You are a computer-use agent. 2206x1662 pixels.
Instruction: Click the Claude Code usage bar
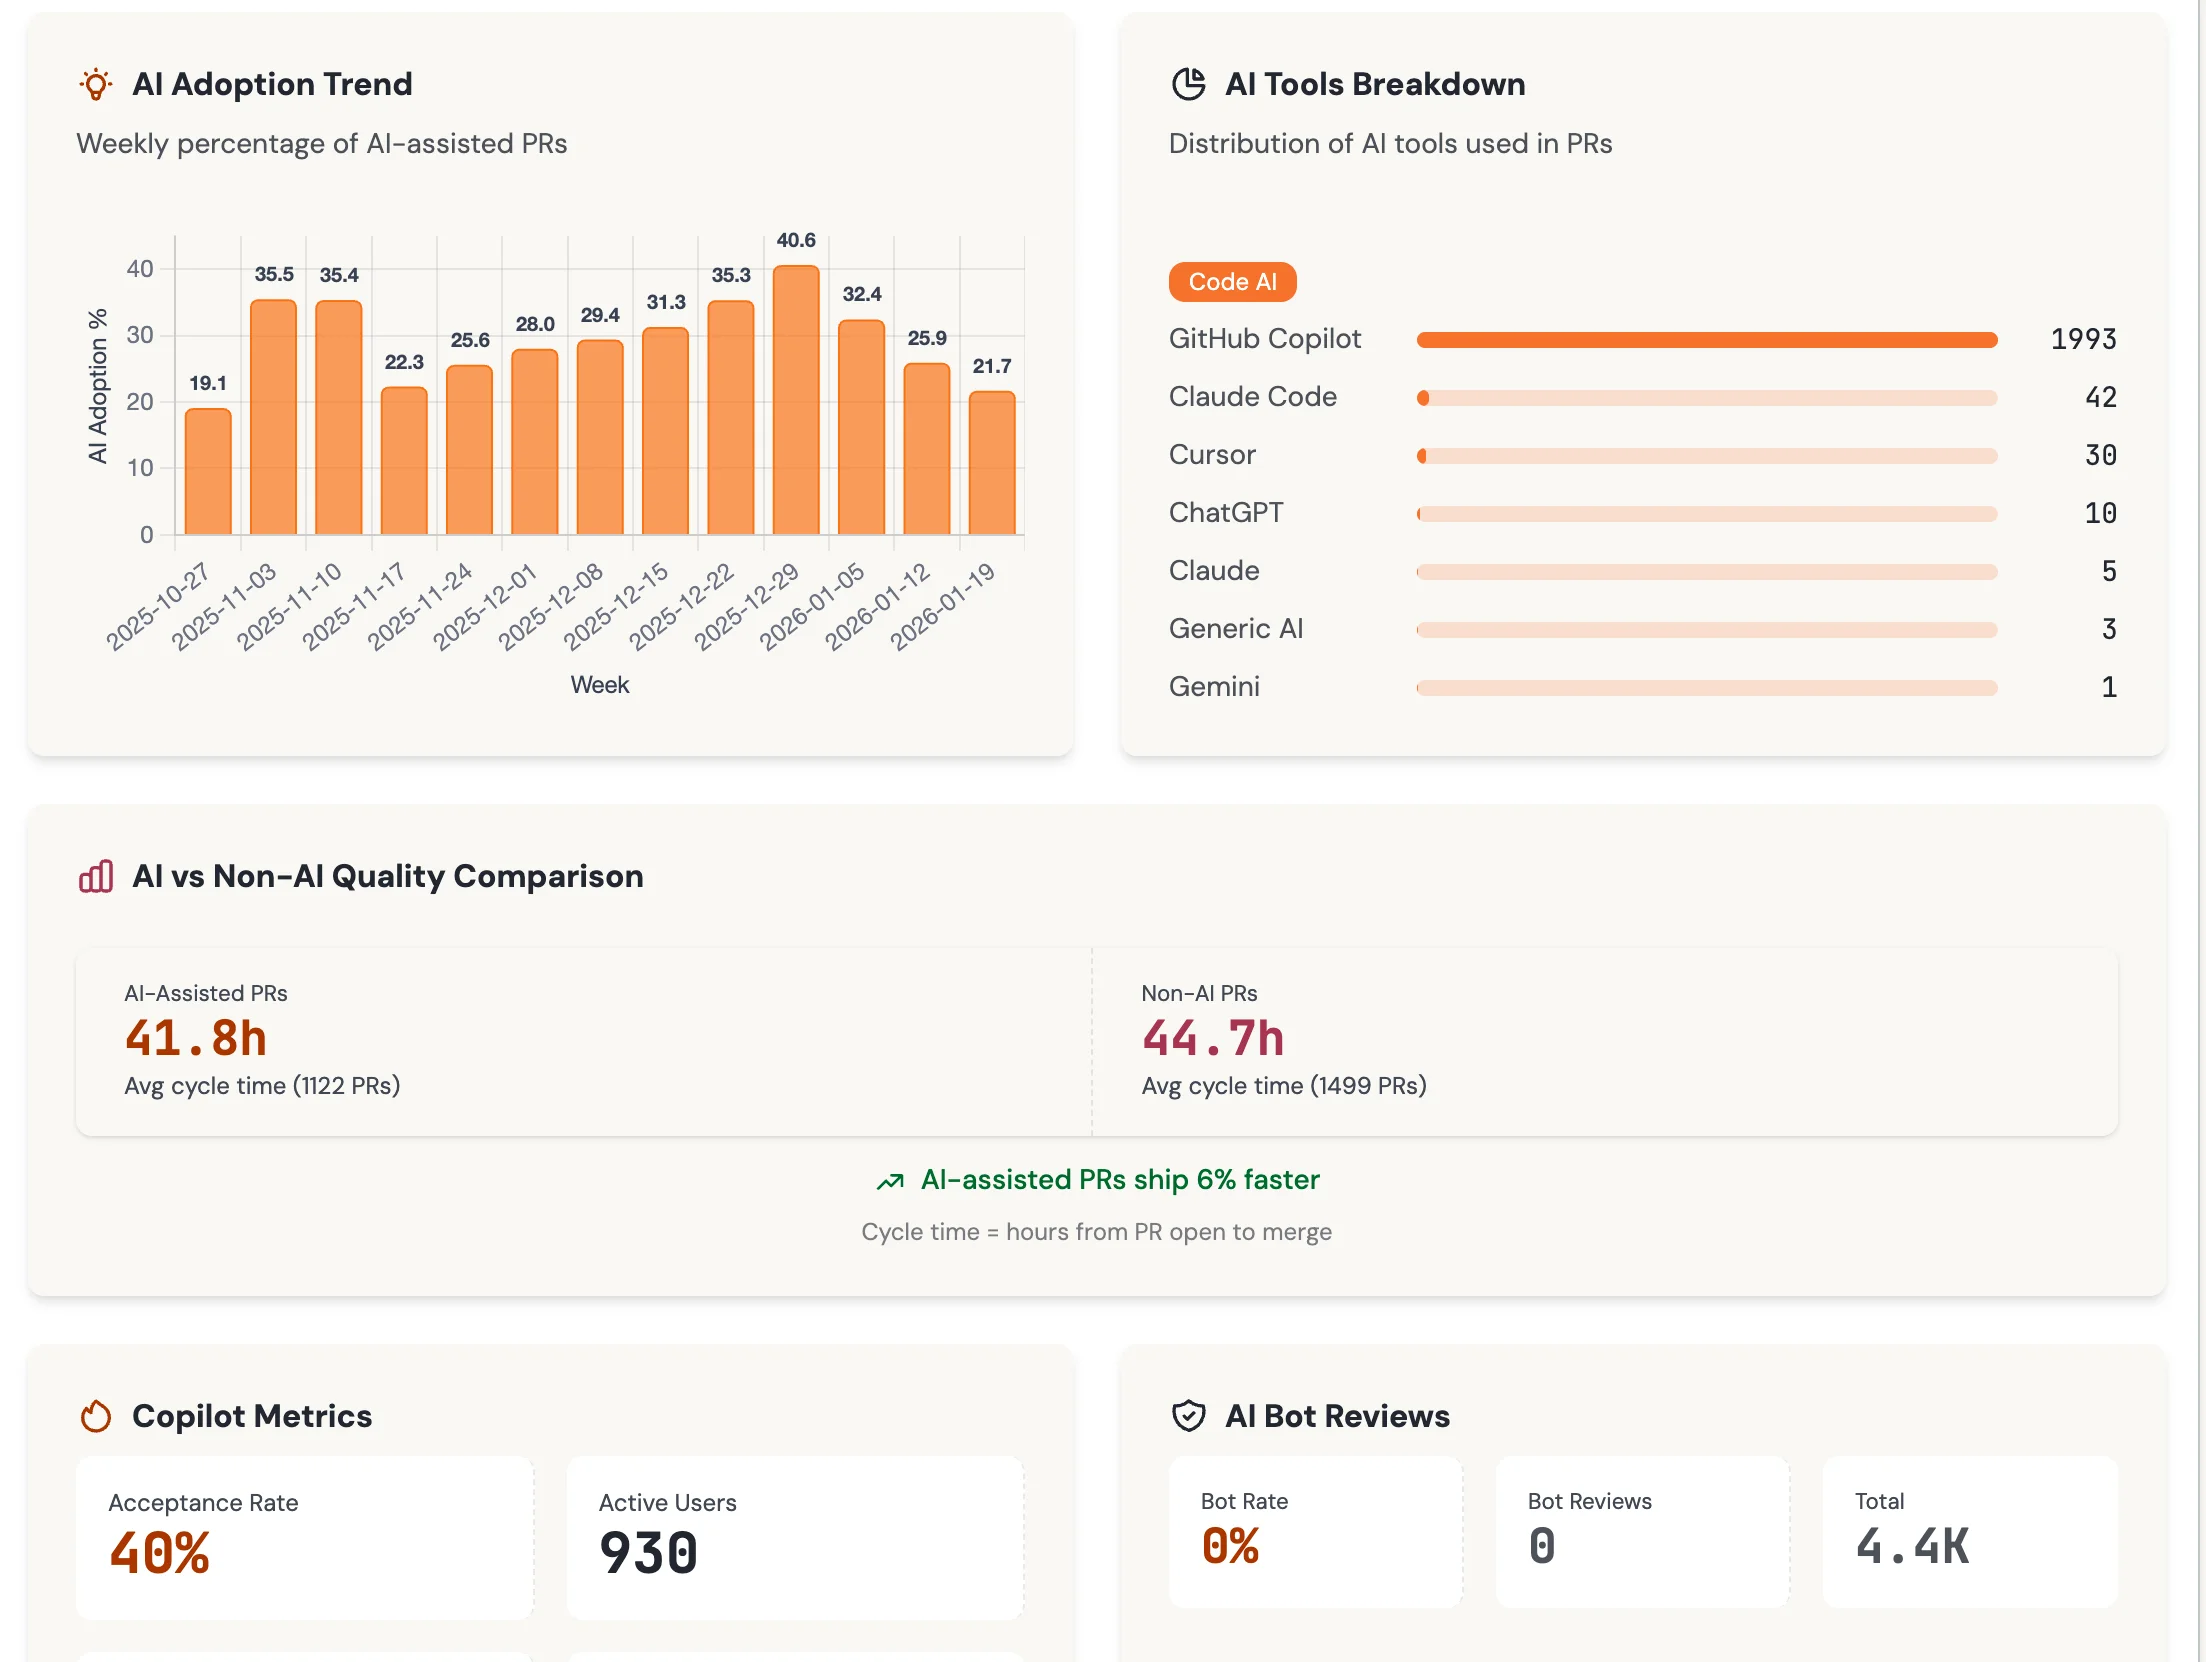[x=1707, y=398]
